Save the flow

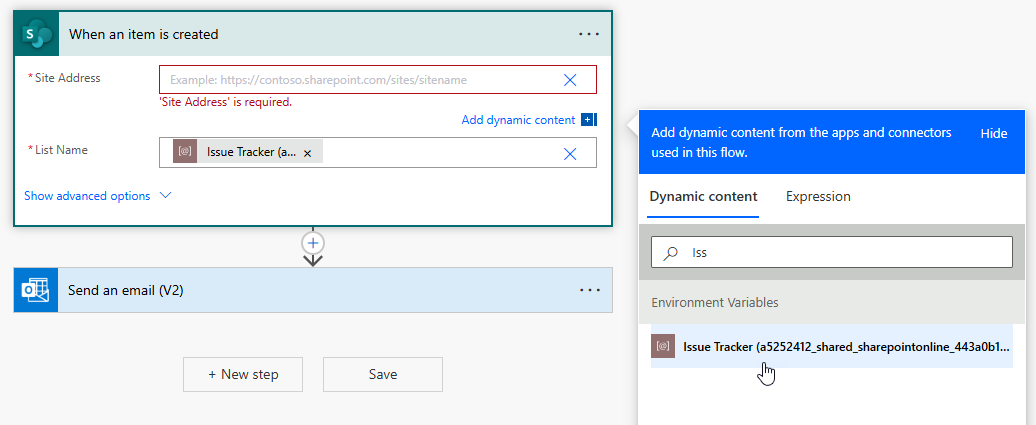point(383,374)
